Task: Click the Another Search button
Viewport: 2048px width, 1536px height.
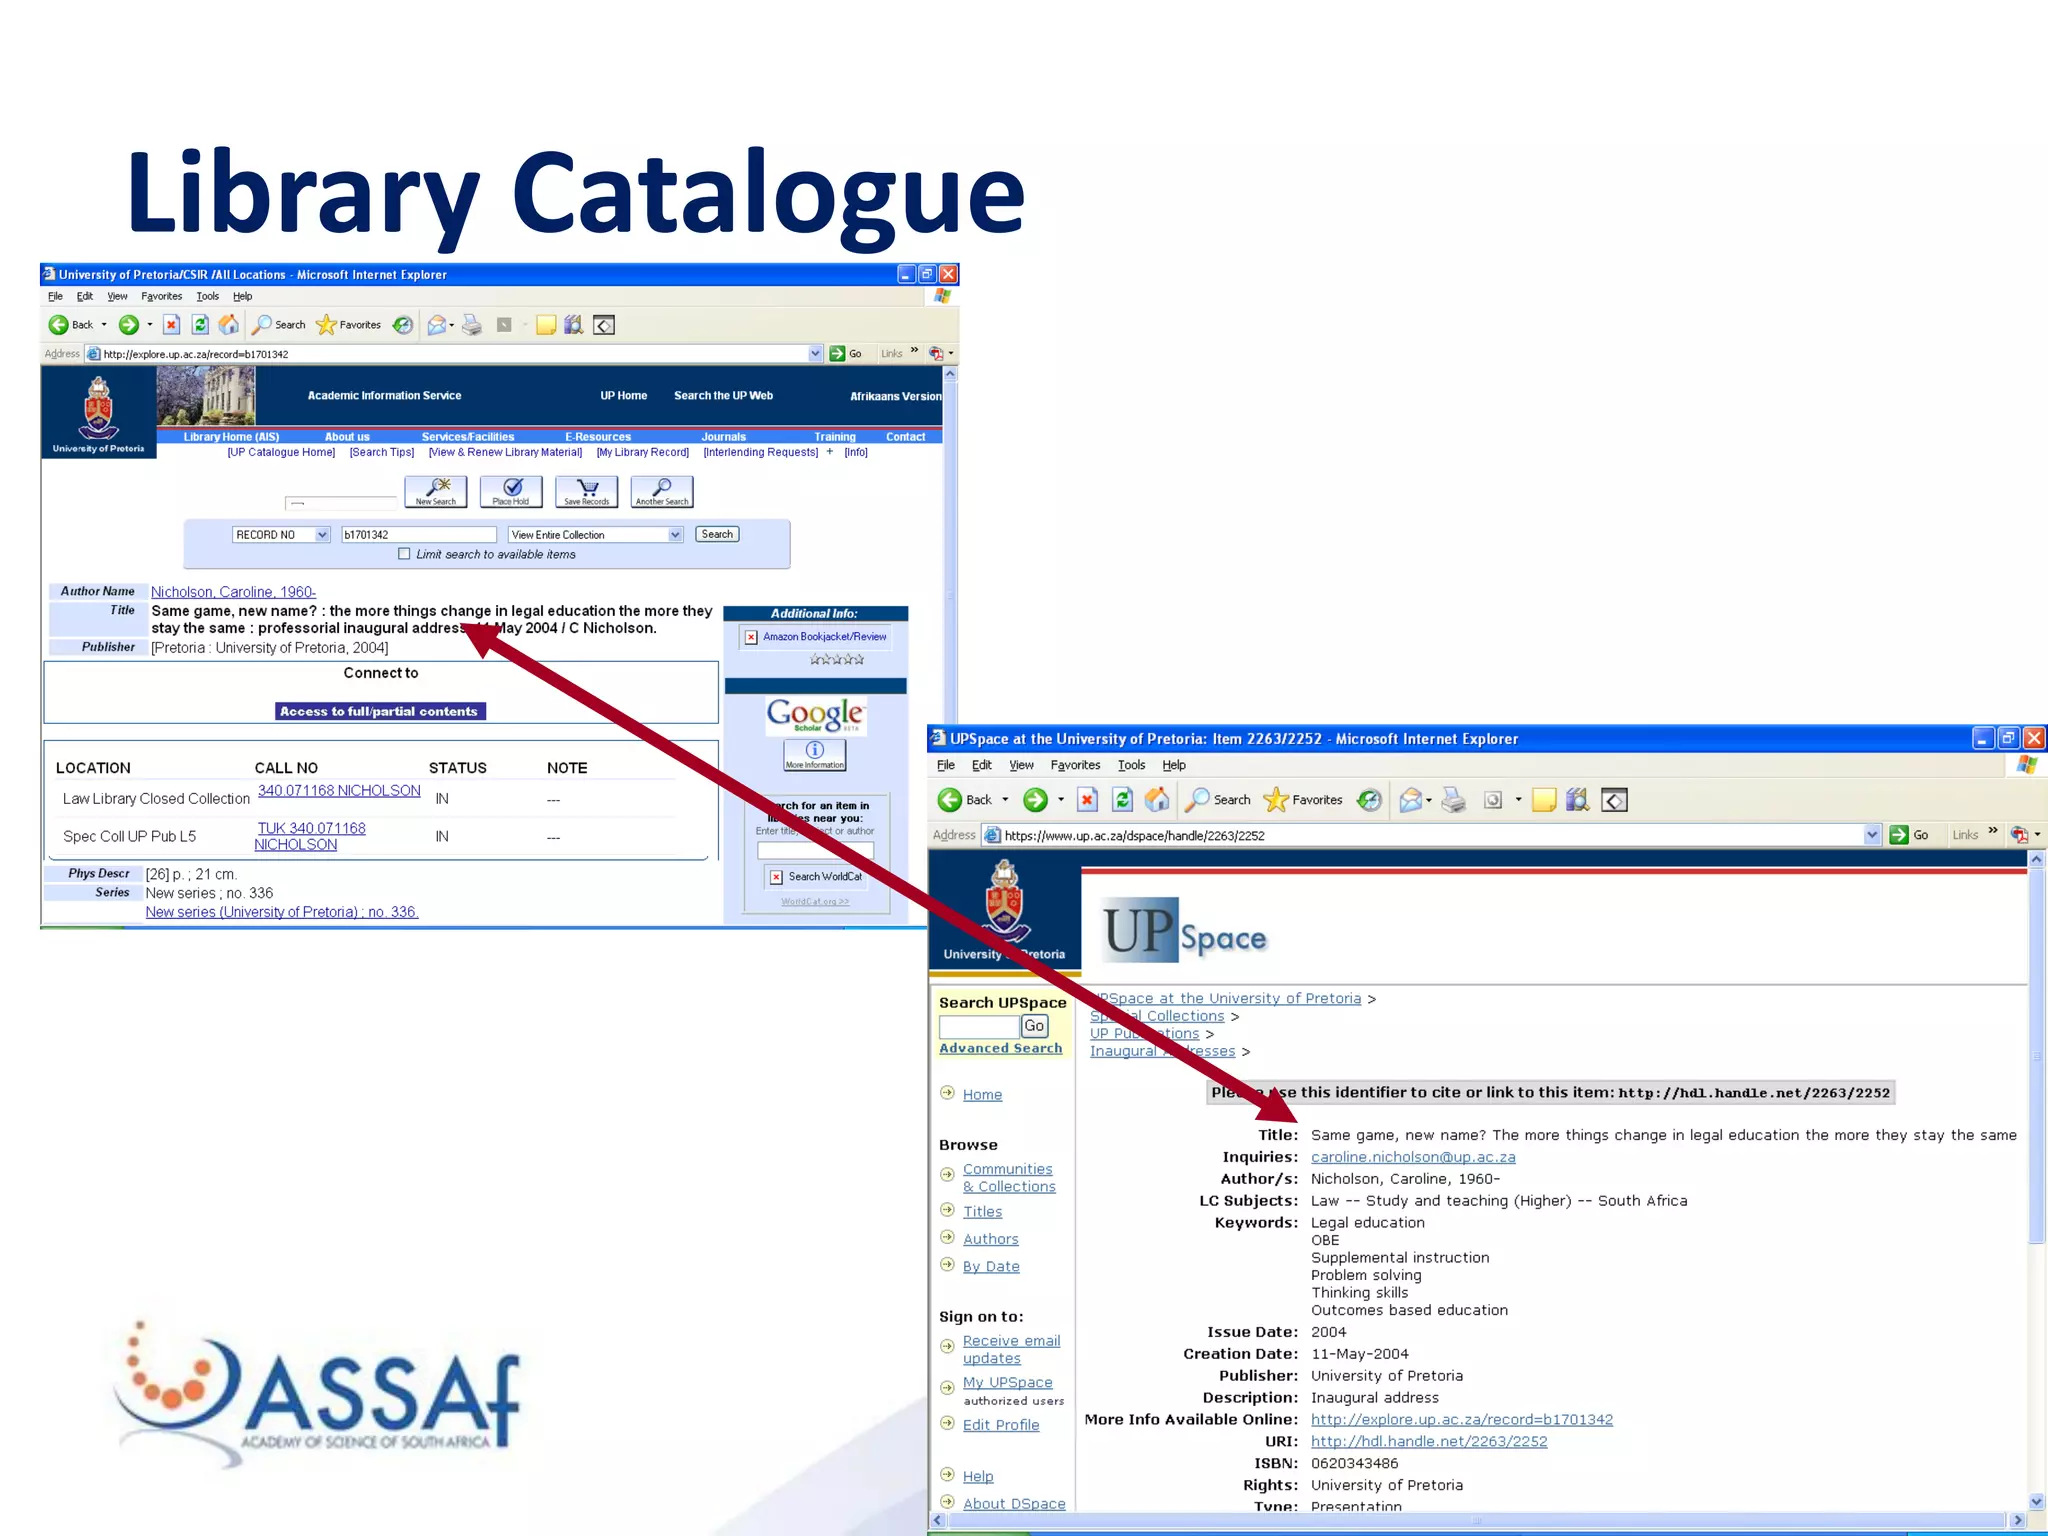Action: [662, 492]
